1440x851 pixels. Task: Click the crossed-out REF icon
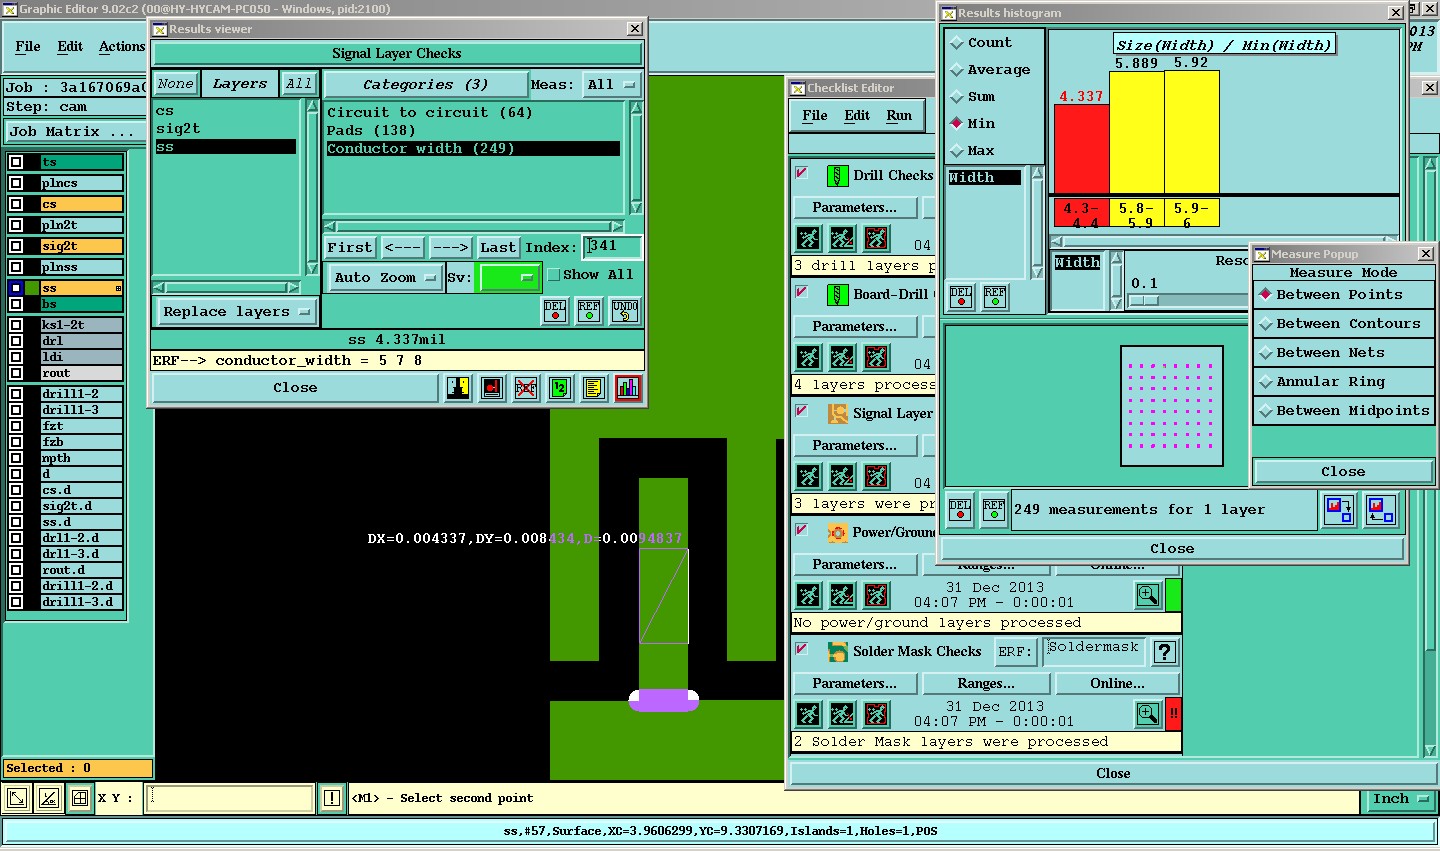point(526,388)
